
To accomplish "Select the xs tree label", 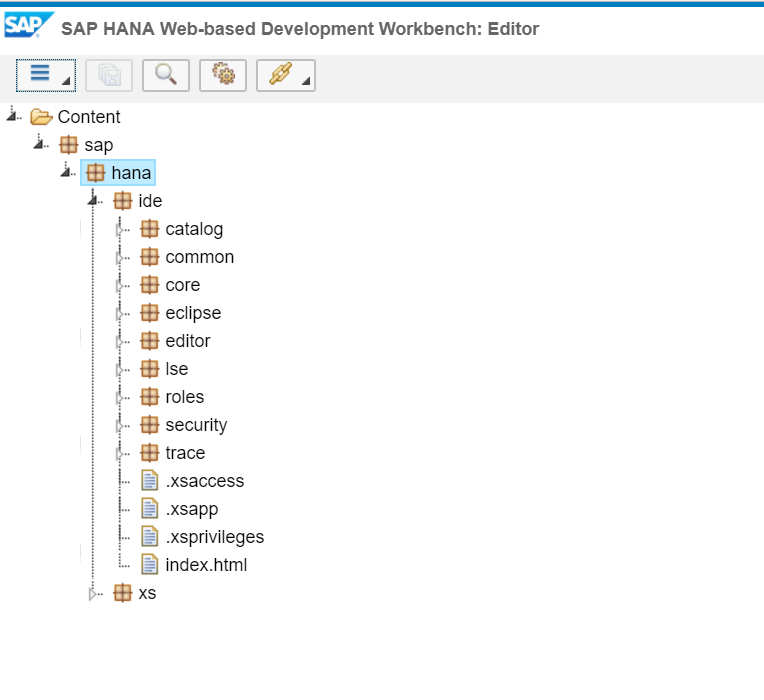I will pos(147,593).
